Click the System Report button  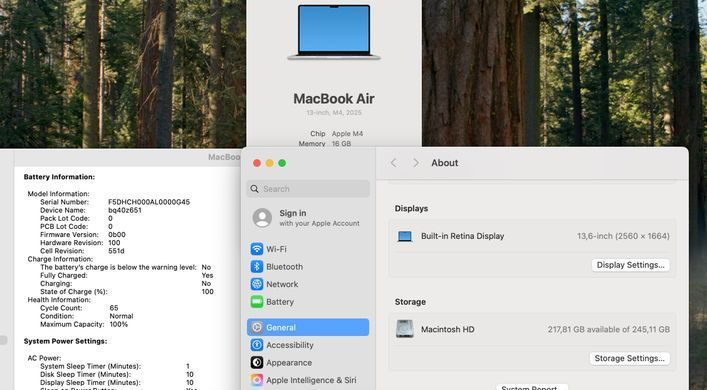(x=533, y=387)
